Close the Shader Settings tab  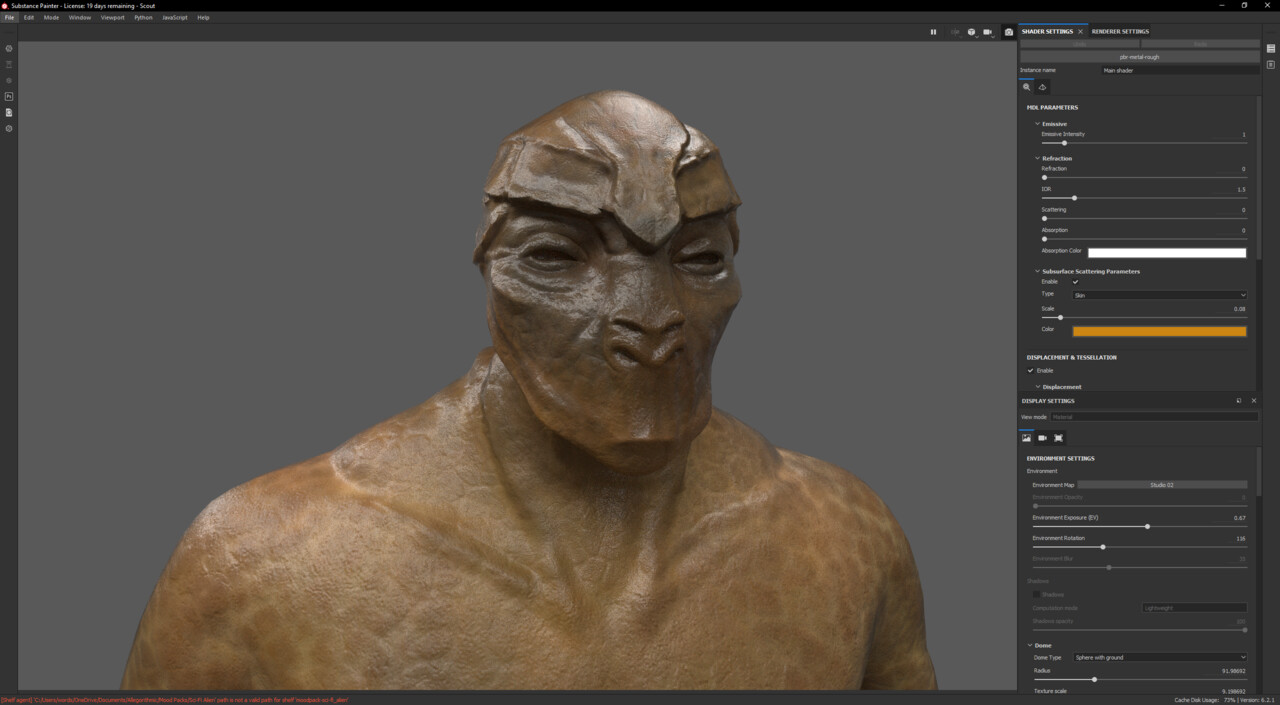point(1080,32)
